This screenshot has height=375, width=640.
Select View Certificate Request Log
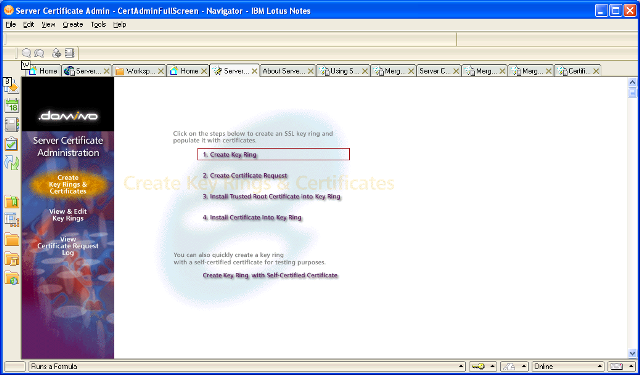(x=68, y=246)
